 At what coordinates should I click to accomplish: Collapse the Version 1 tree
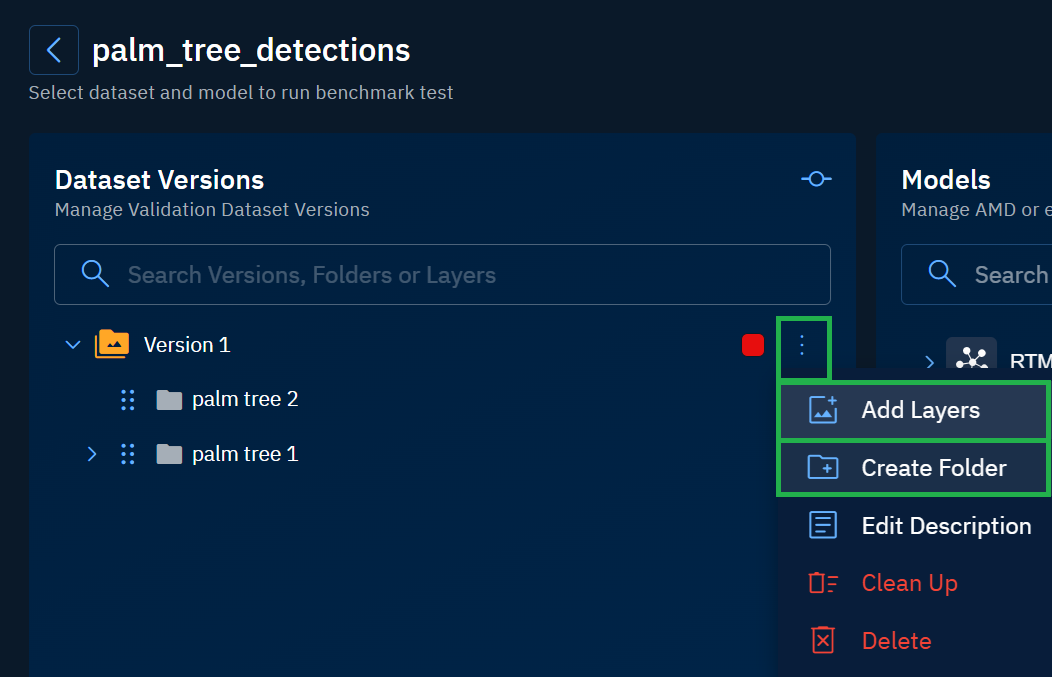pos(72,345)
